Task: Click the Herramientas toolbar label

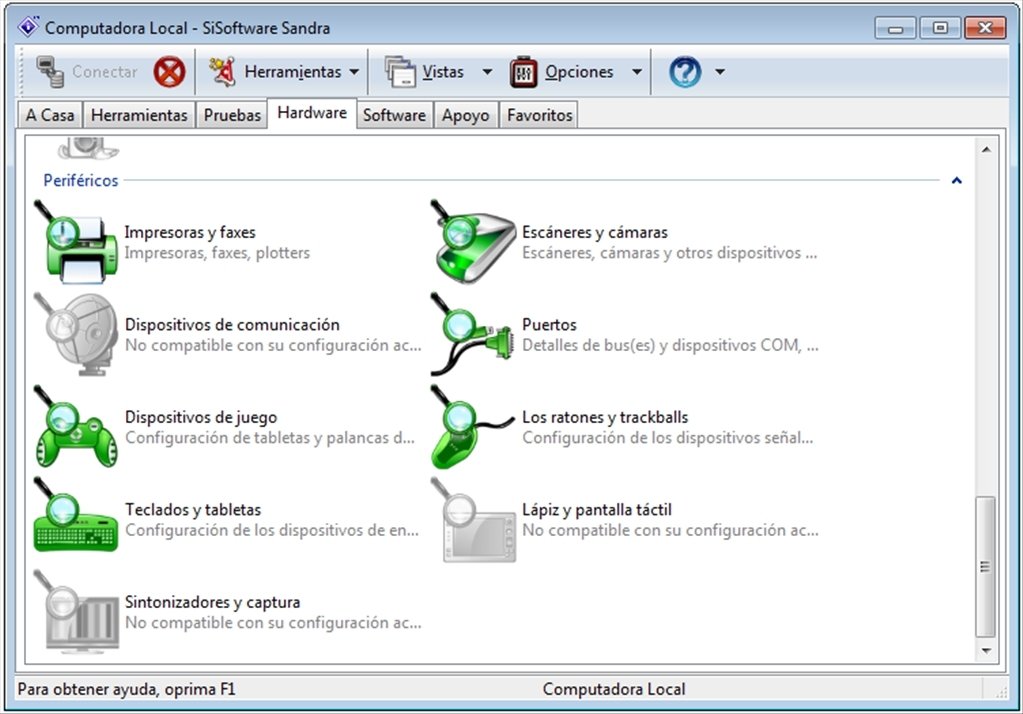Action: tap(293, 72)
